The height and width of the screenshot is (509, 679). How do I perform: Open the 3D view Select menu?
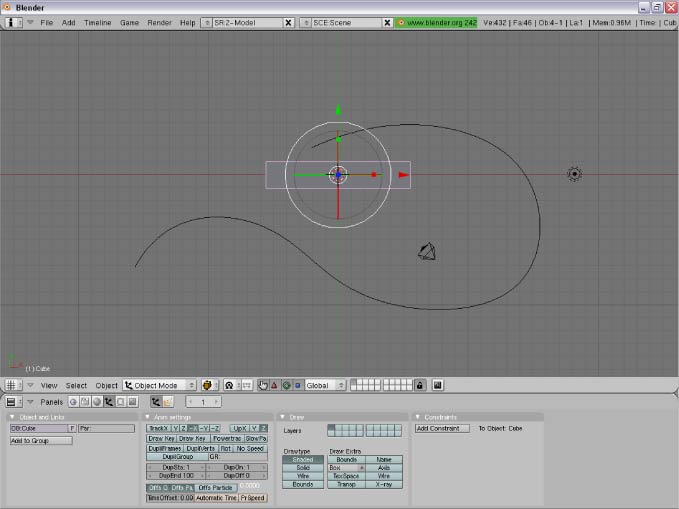pos(76,386)
